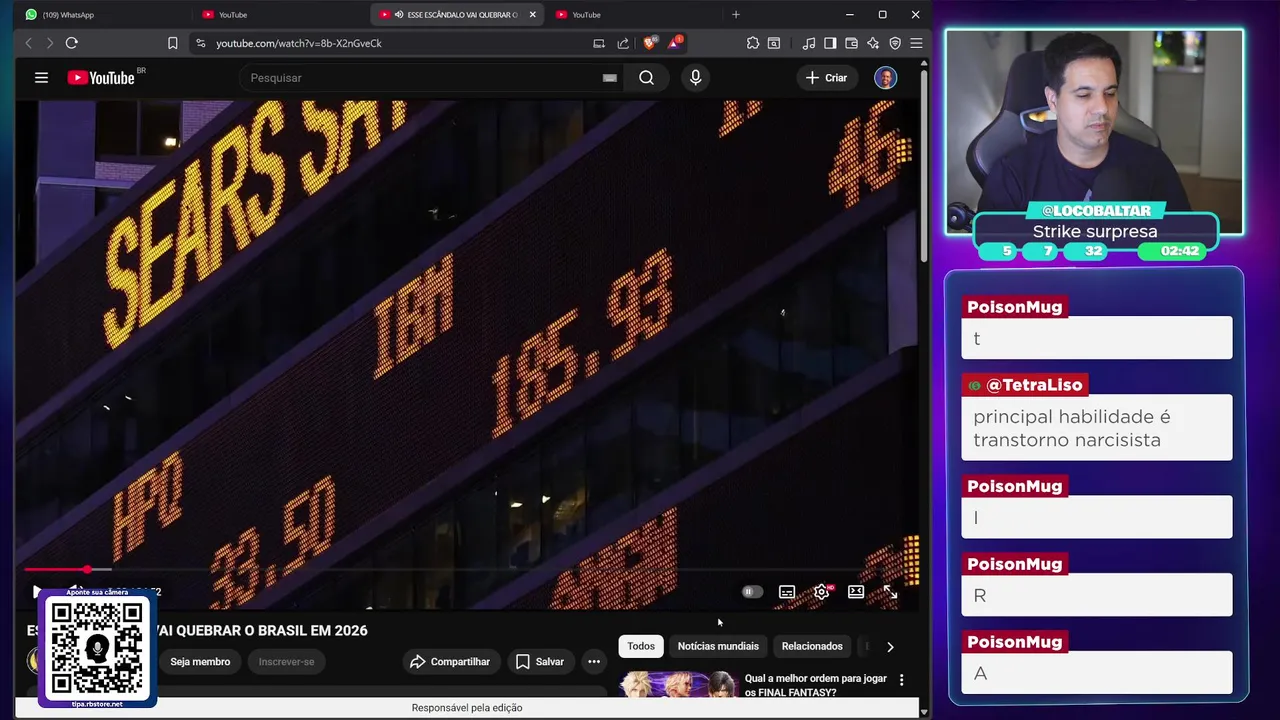Click the address bar URL
This screenshot has height=720, width=1280.
point(299,43)
